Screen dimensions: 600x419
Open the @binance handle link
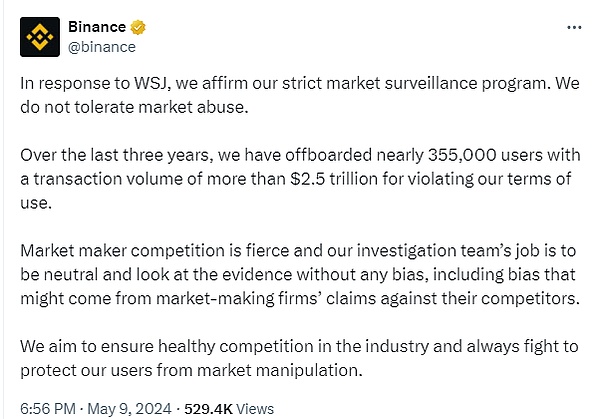pos(103,46)
